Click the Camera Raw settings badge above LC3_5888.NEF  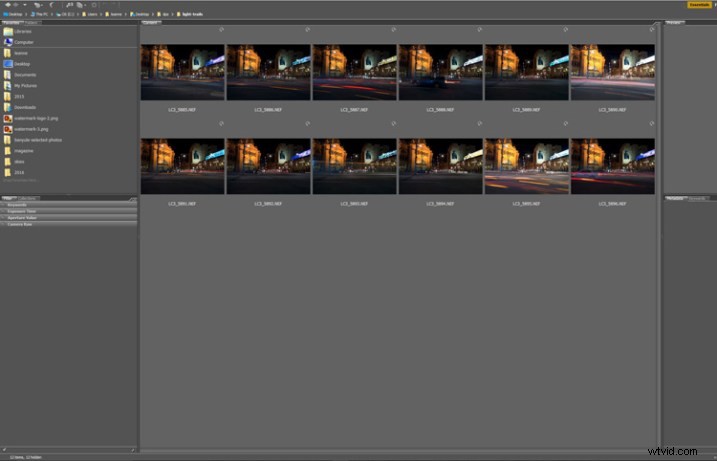pos(479,29)
